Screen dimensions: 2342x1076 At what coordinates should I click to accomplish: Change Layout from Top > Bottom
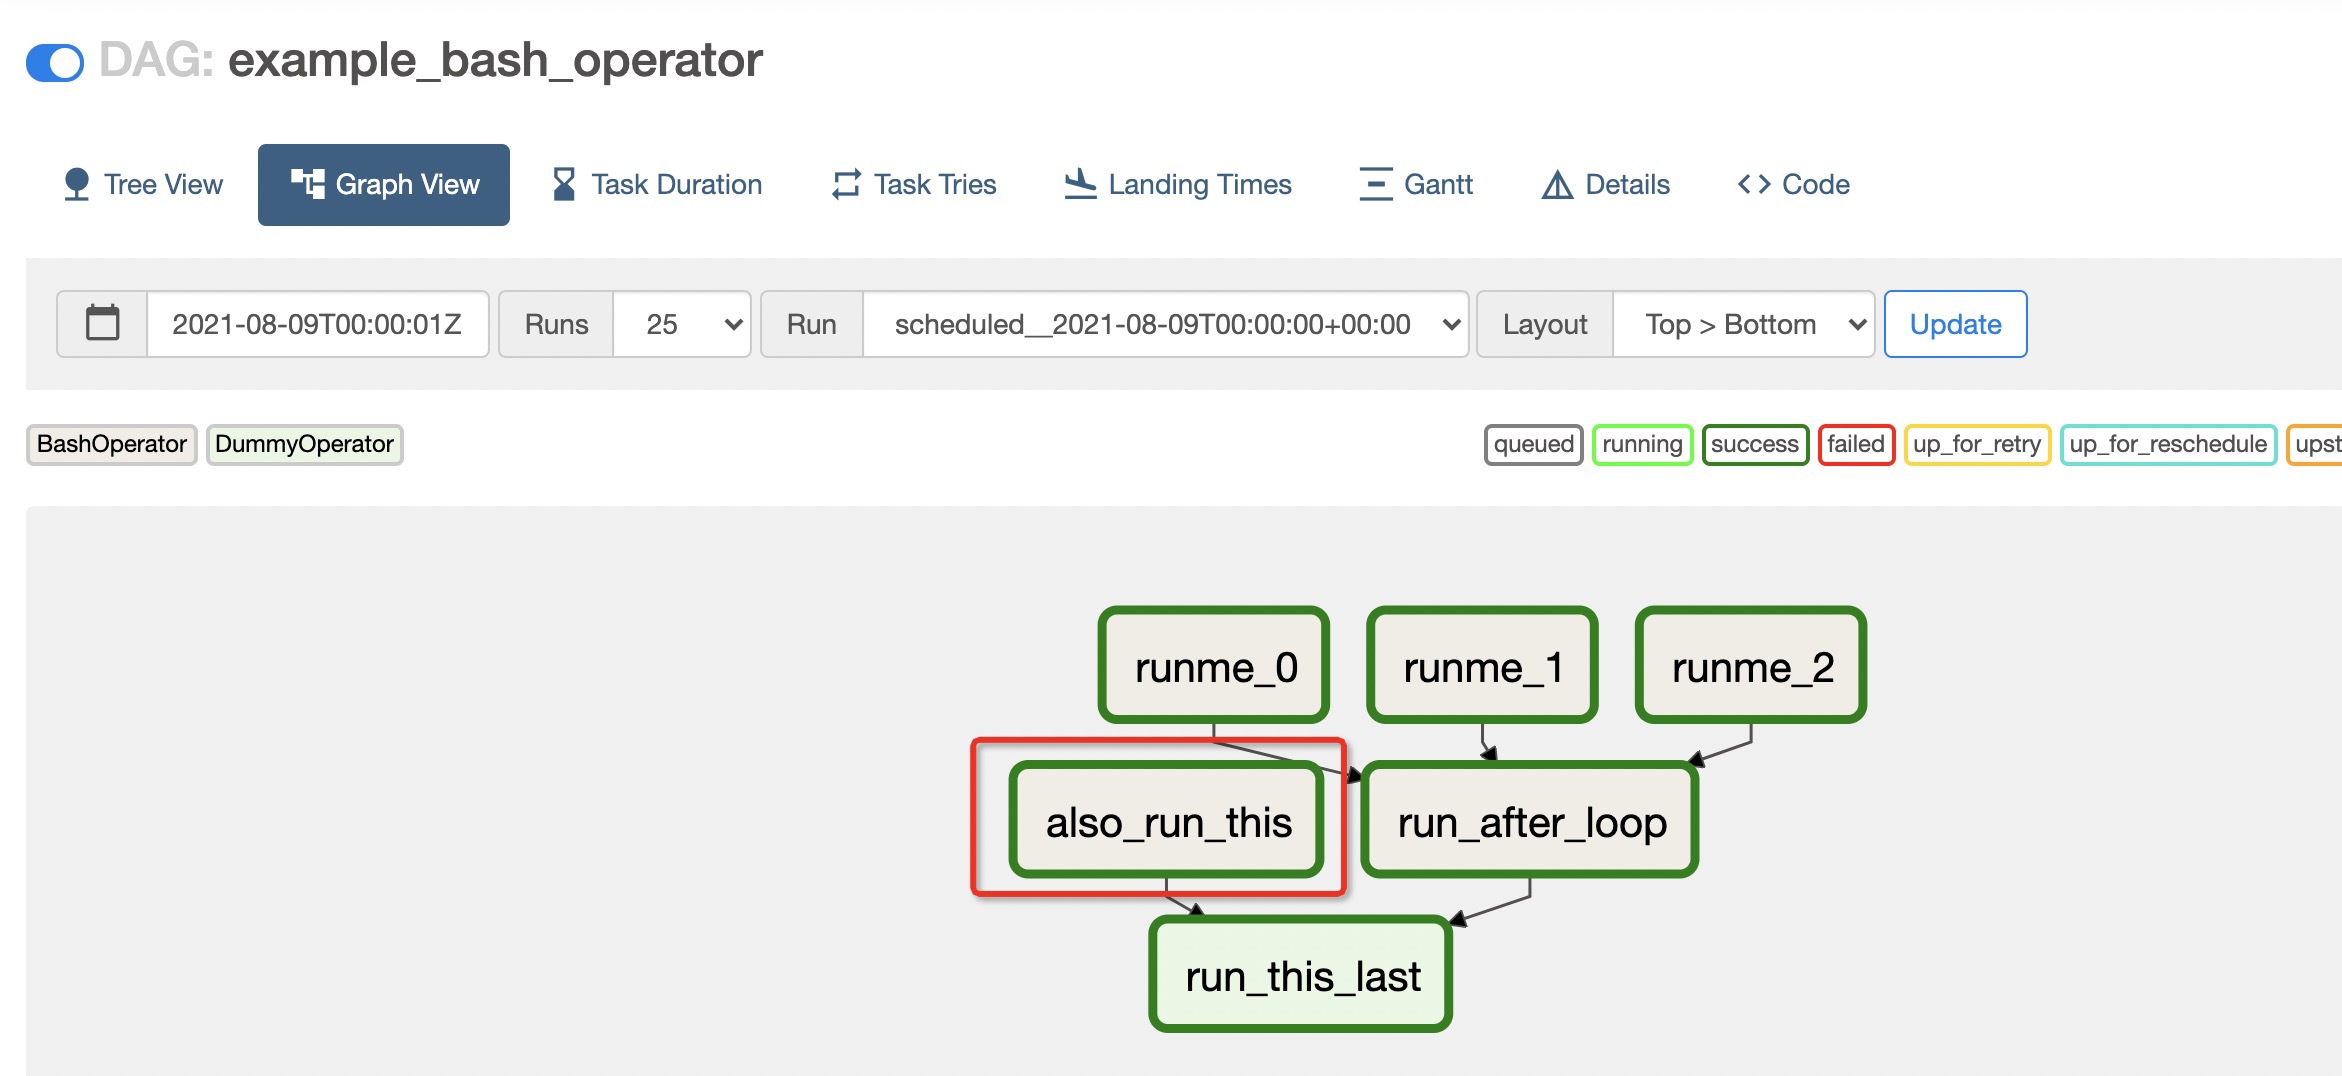1744,323
